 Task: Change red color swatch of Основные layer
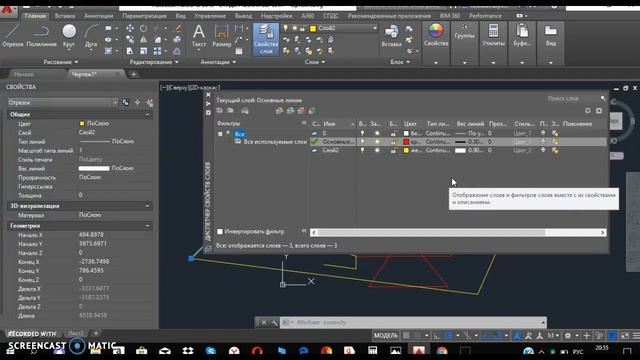(406, 142)
